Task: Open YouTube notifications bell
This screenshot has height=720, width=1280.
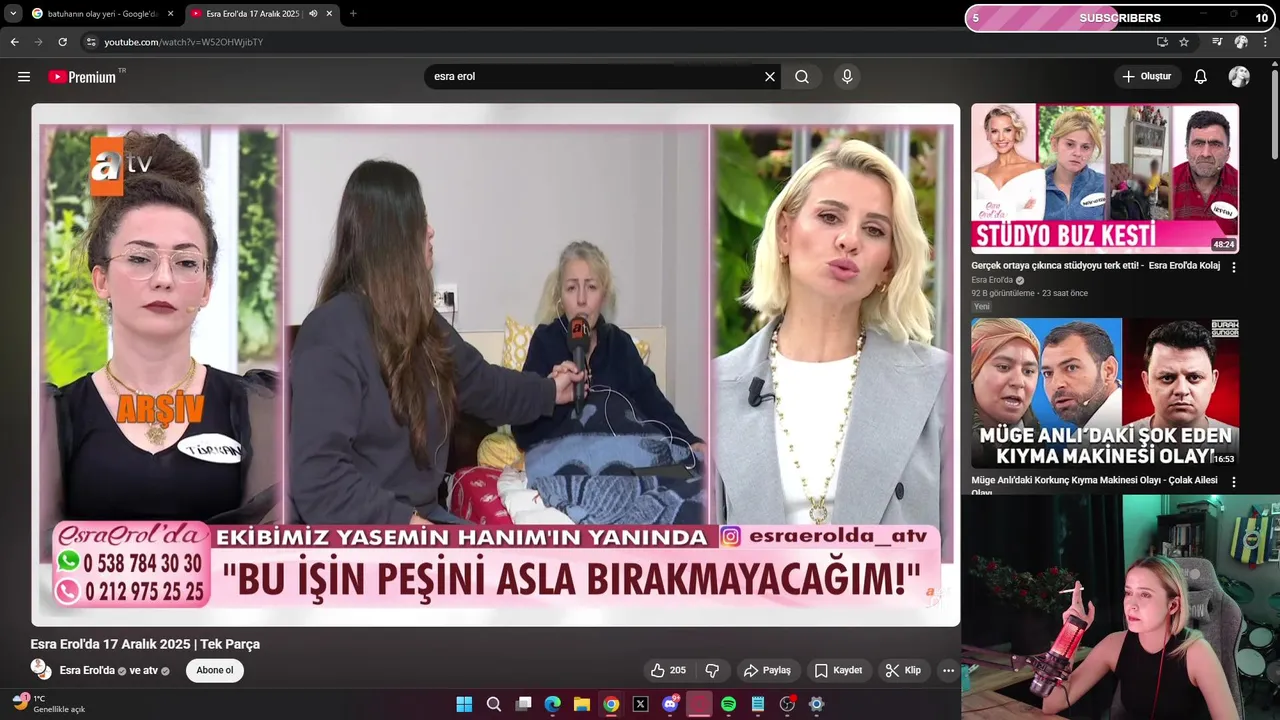Action: [1201, 77]
